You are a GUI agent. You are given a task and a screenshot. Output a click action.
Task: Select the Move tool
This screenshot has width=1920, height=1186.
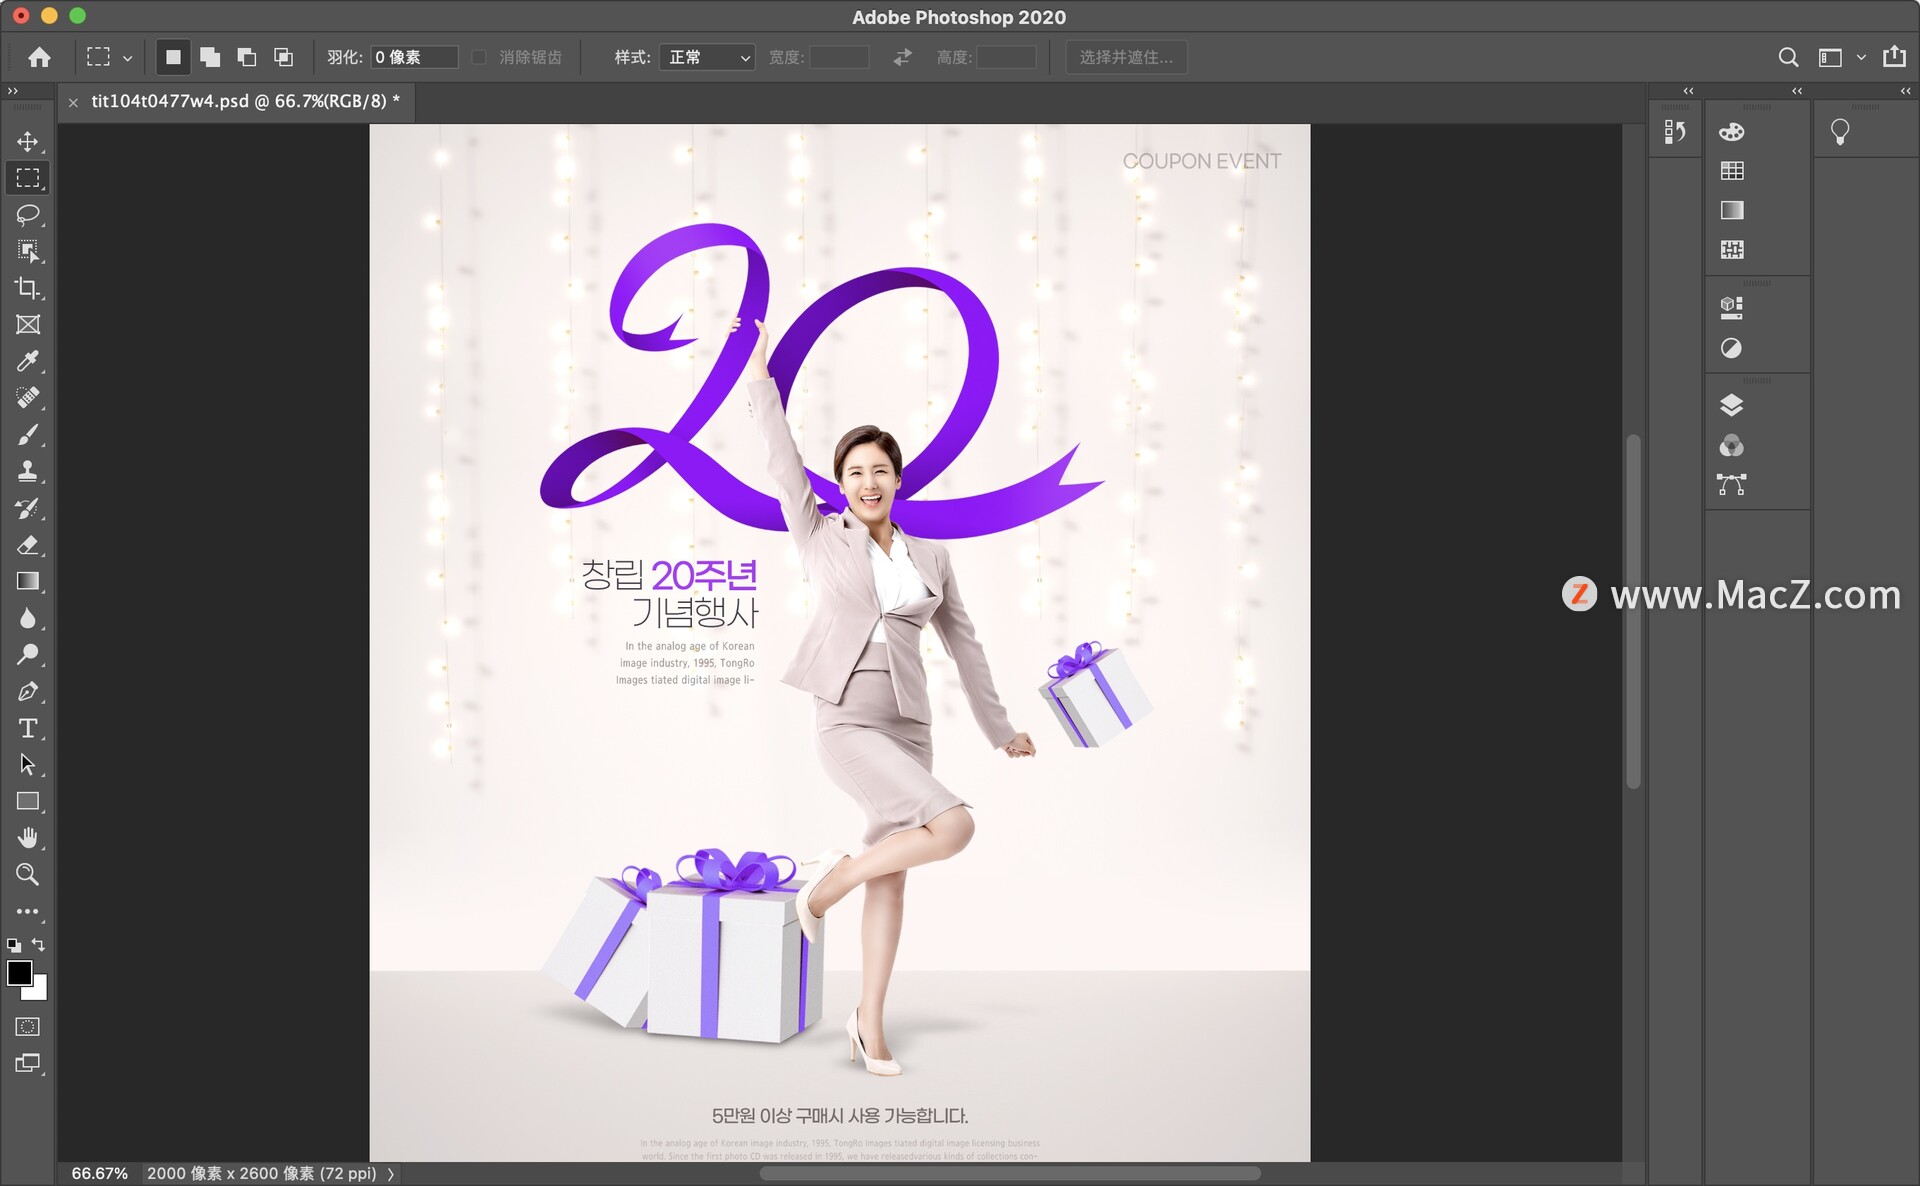pos(28,141)
